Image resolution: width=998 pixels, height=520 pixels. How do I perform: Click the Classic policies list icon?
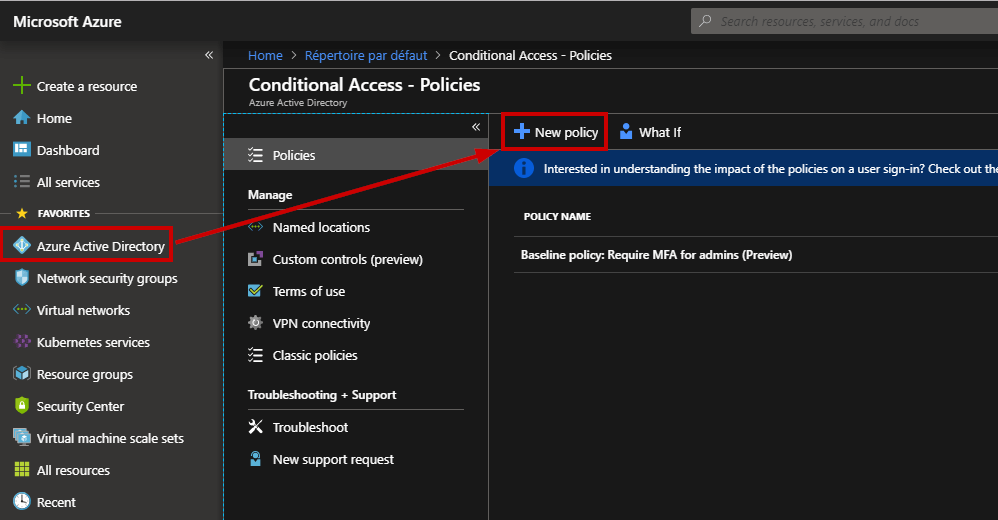point(255,355)
